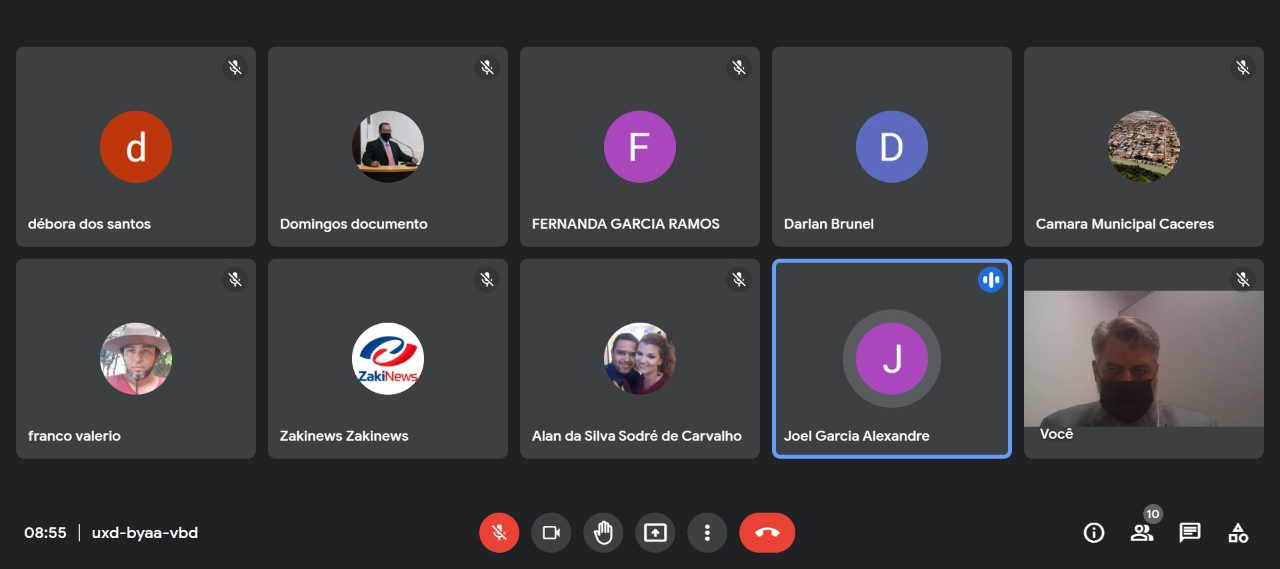Click the muted mic icon on Alan da Silva tile
Screen dimensions: 1280x569
tap(739, 280)
